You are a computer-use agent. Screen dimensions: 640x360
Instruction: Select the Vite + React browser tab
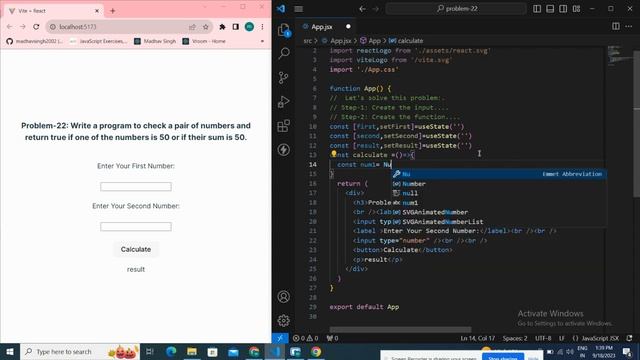tap(54, 11)
